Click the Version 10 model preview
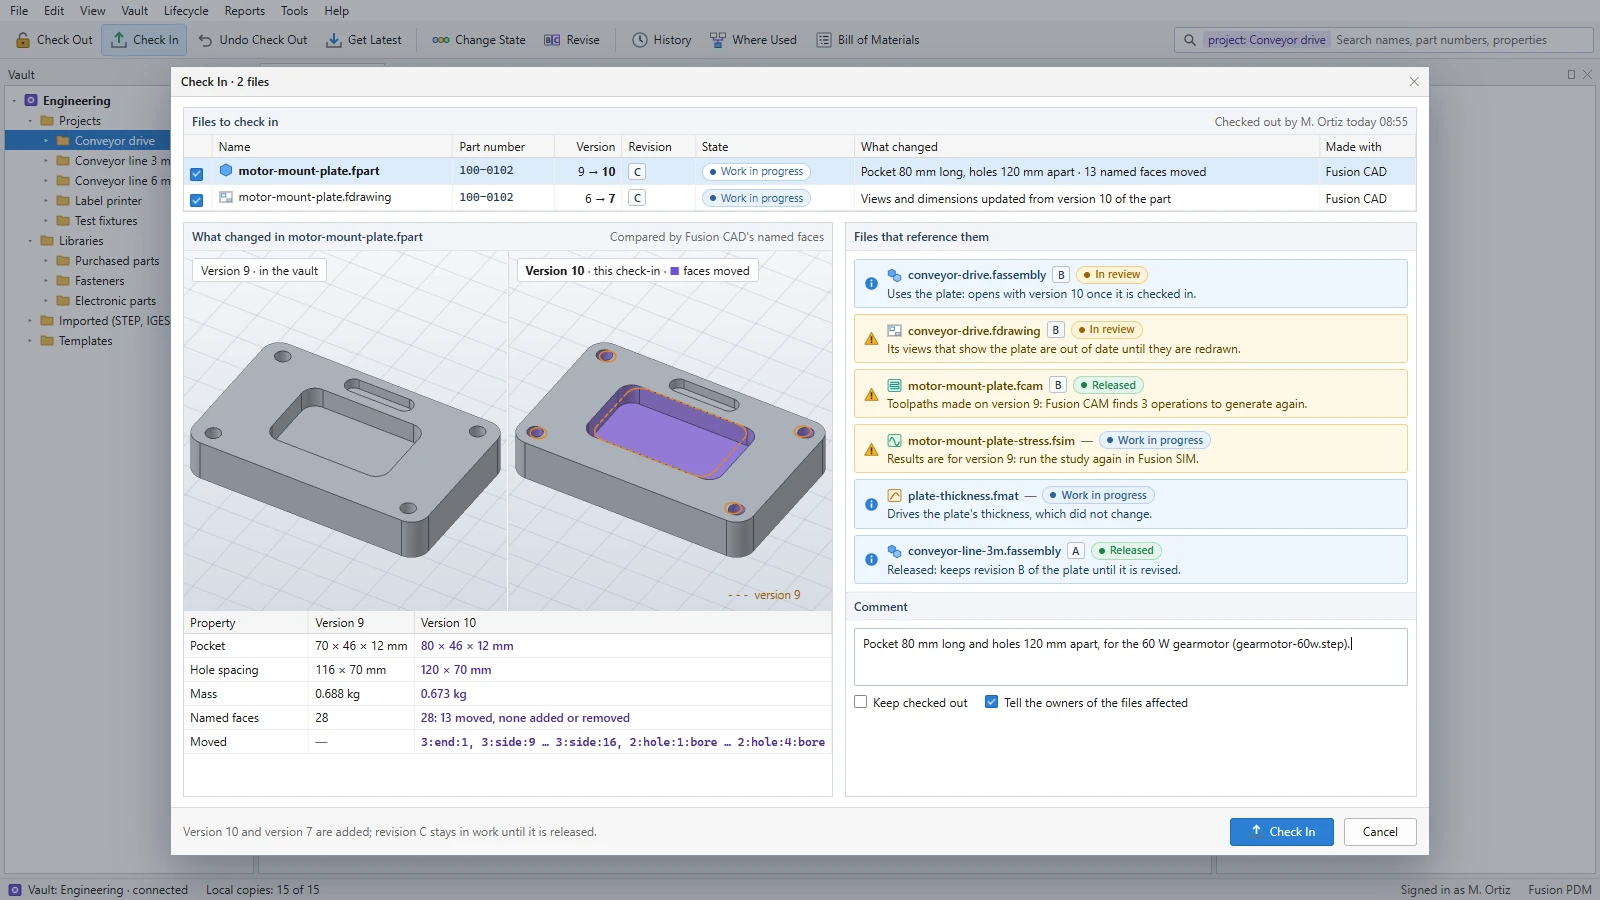 670,431
